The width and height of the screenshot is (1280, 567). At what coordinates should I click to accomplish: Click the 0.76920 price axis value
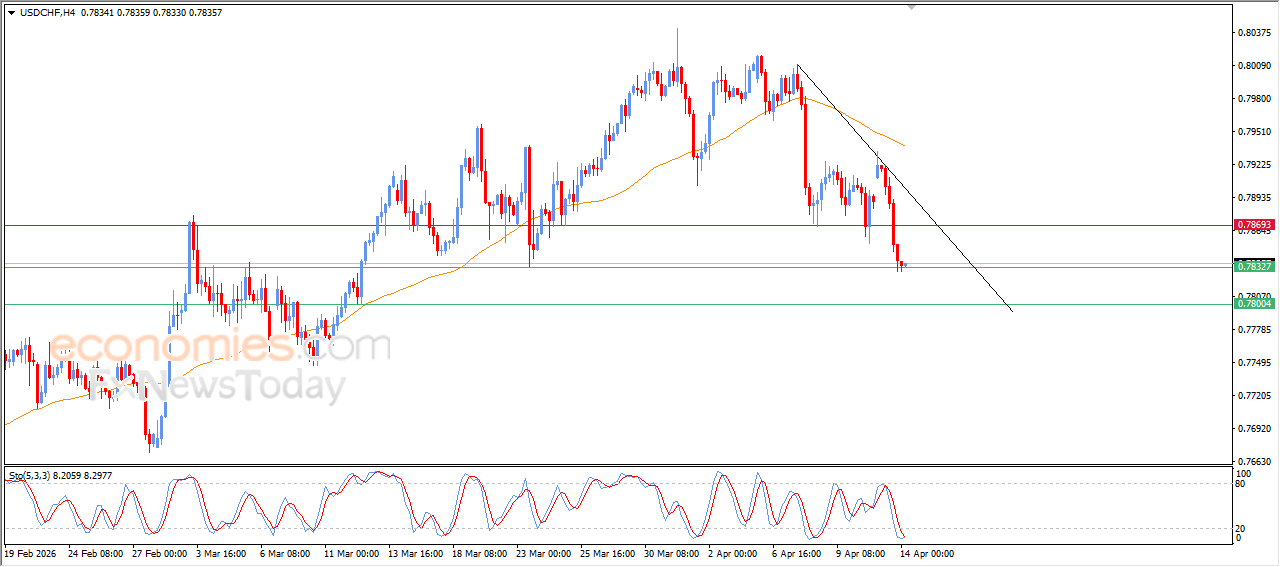[1255, 429]
